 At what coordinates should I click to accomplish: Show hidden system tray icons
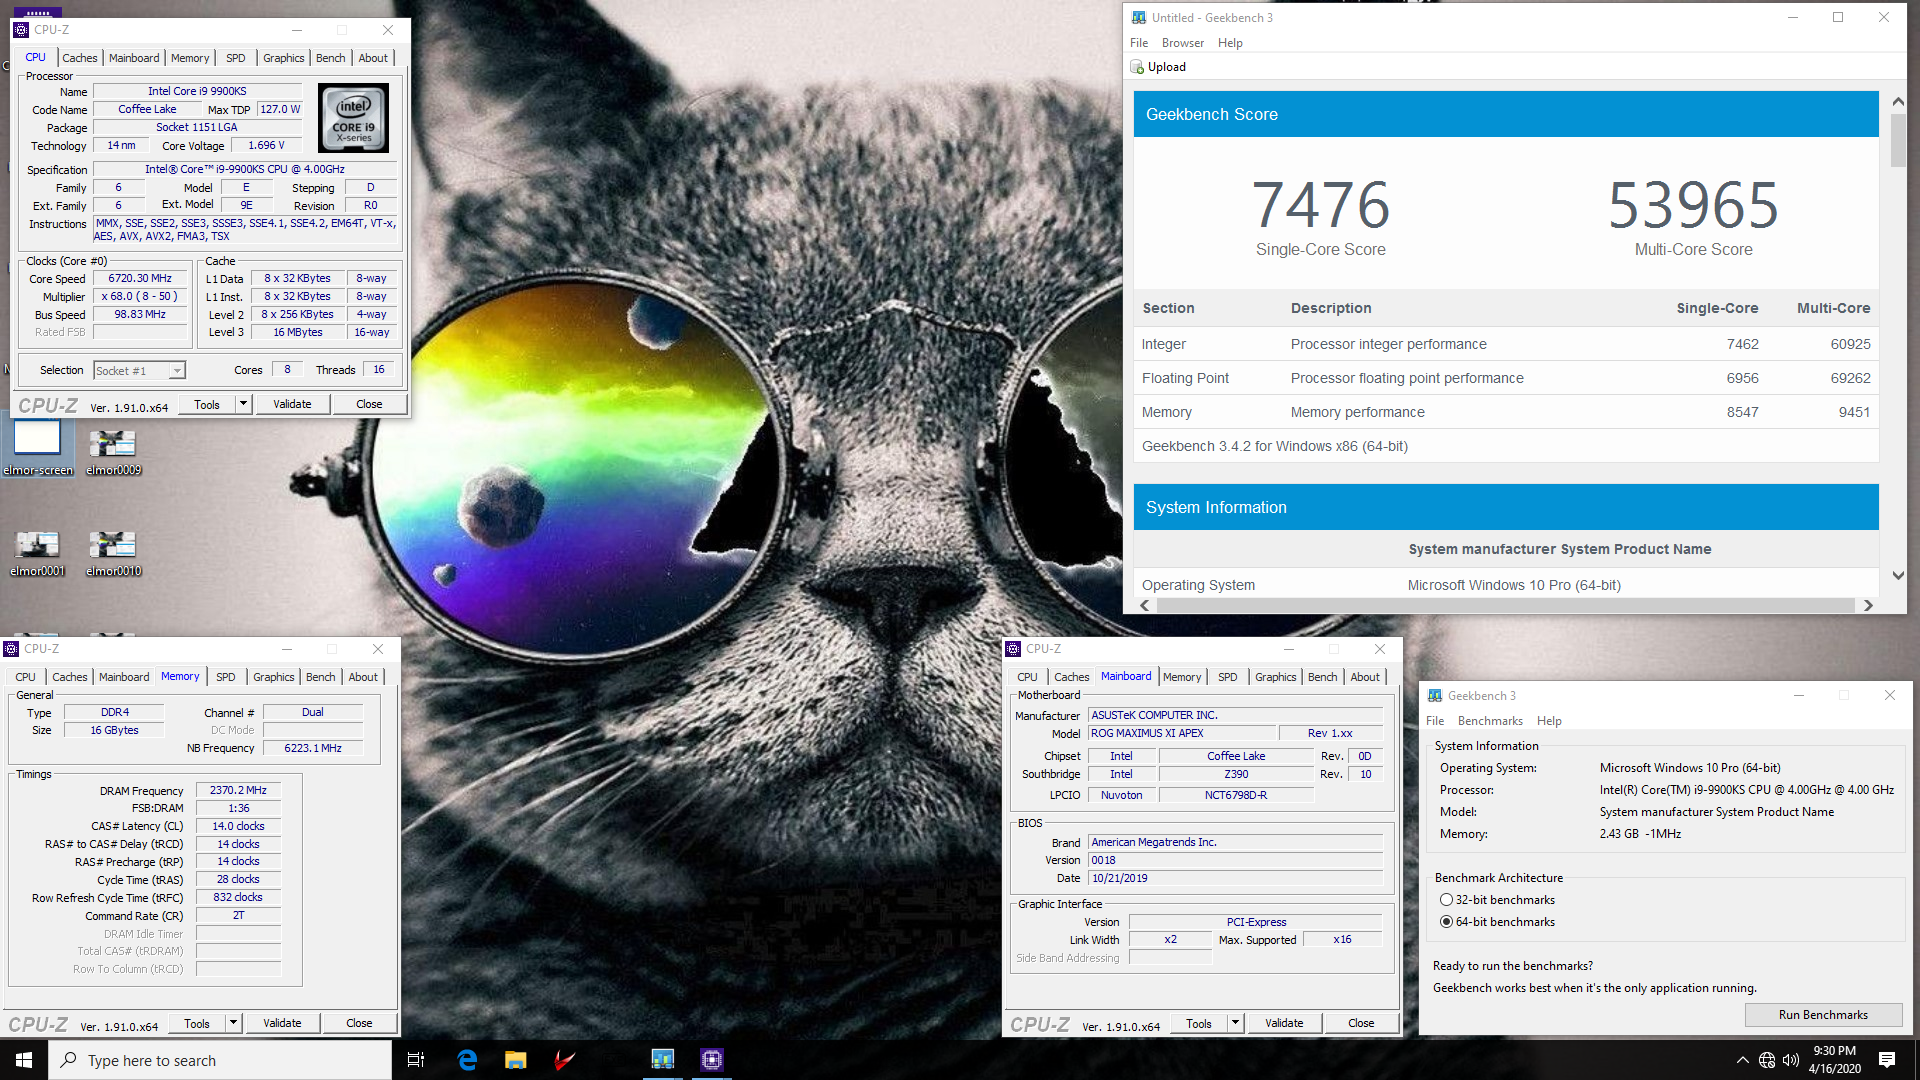coord(1742,1060)
